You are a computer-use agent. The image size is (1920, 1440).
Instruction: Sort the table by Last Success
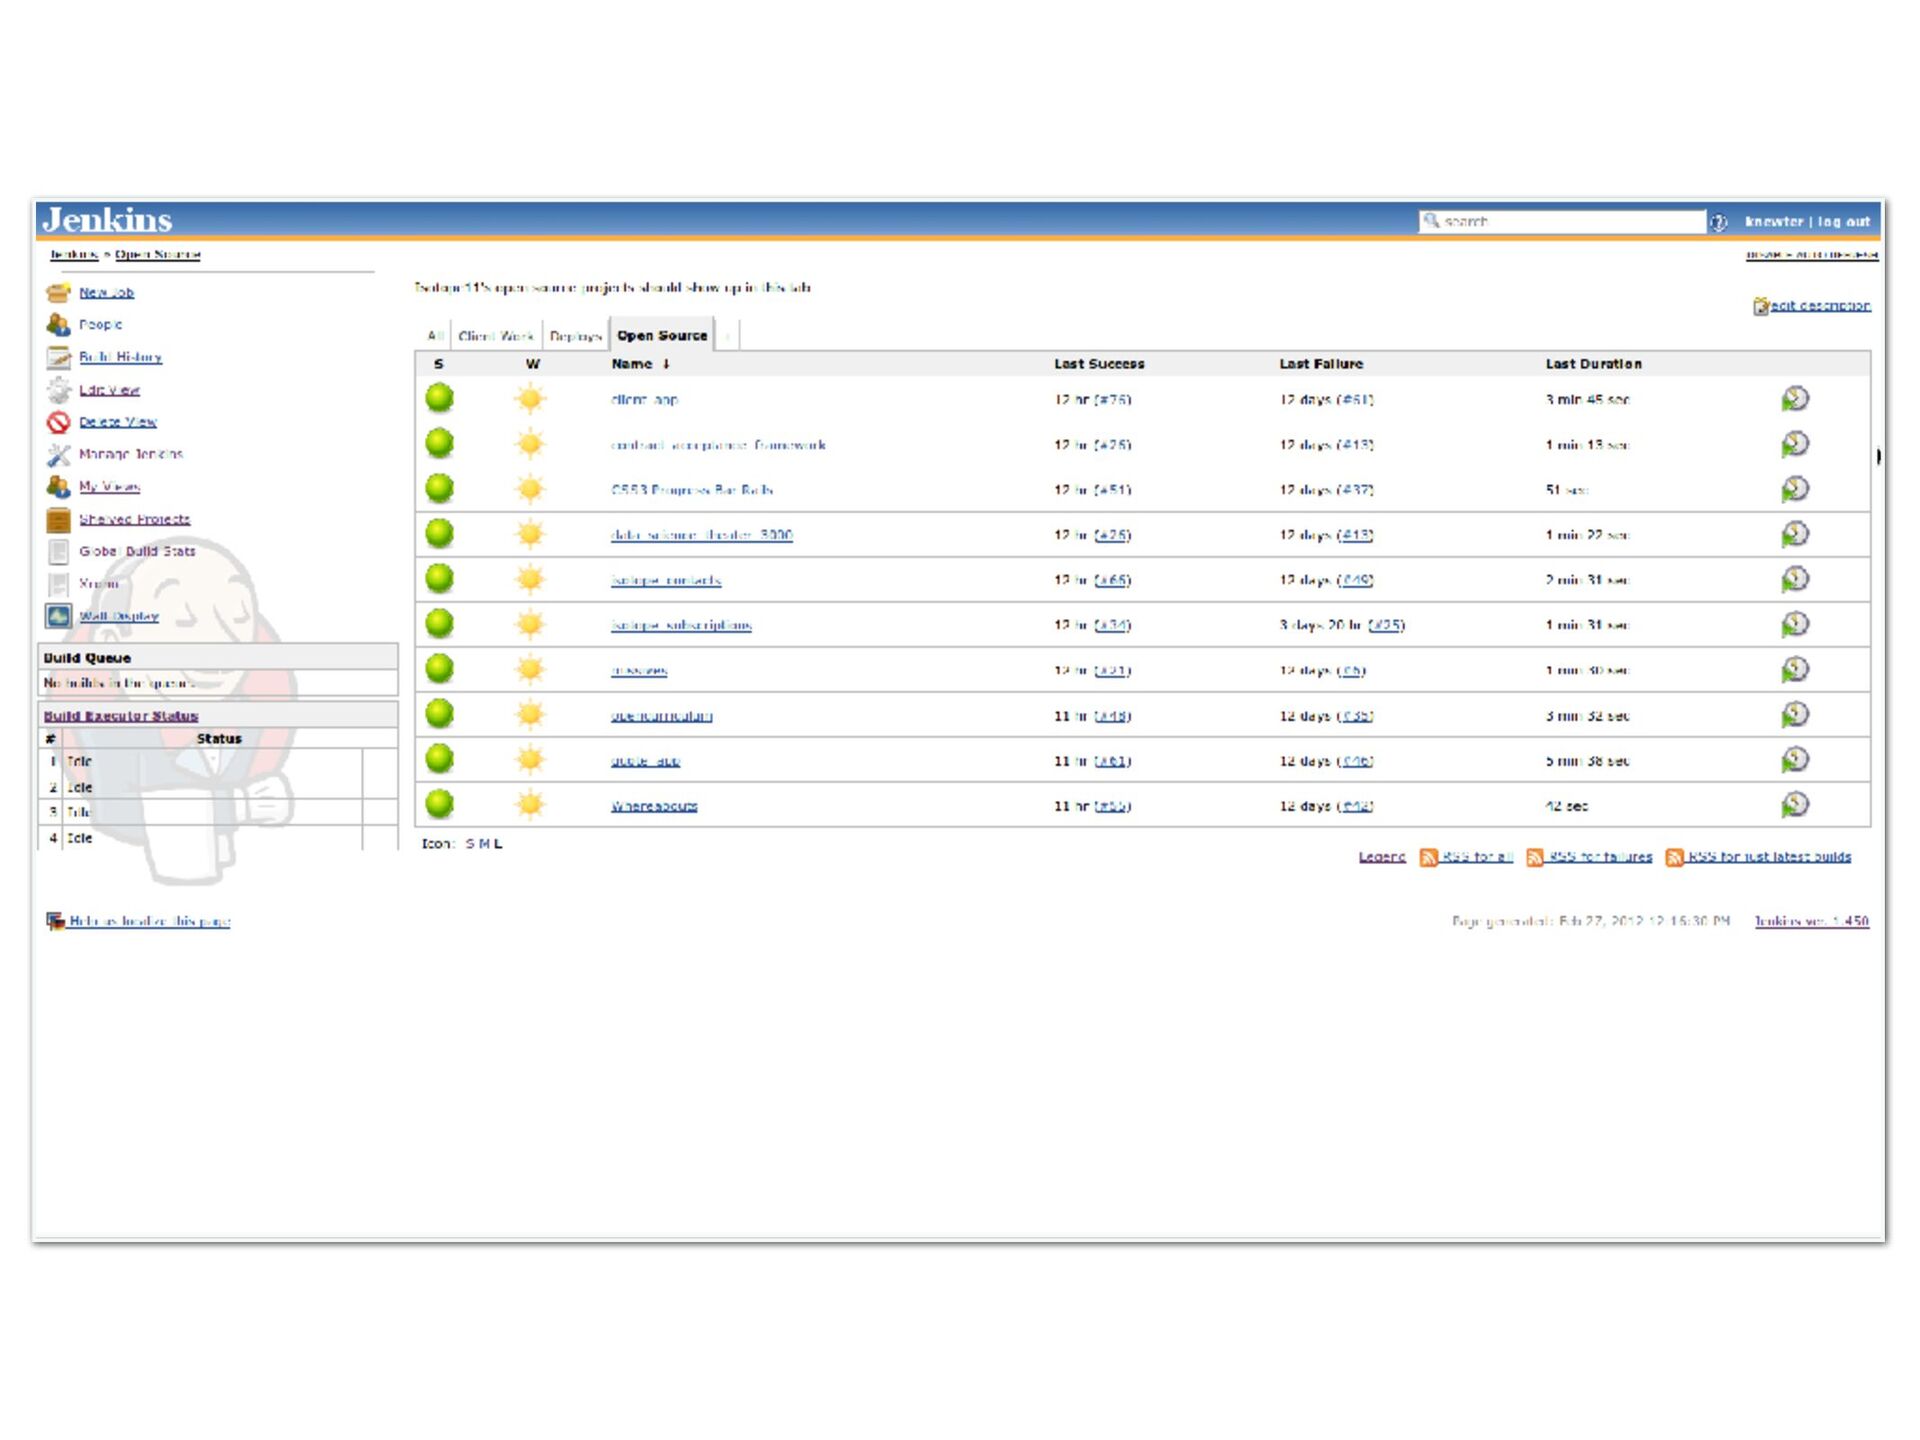point(1099,364)
